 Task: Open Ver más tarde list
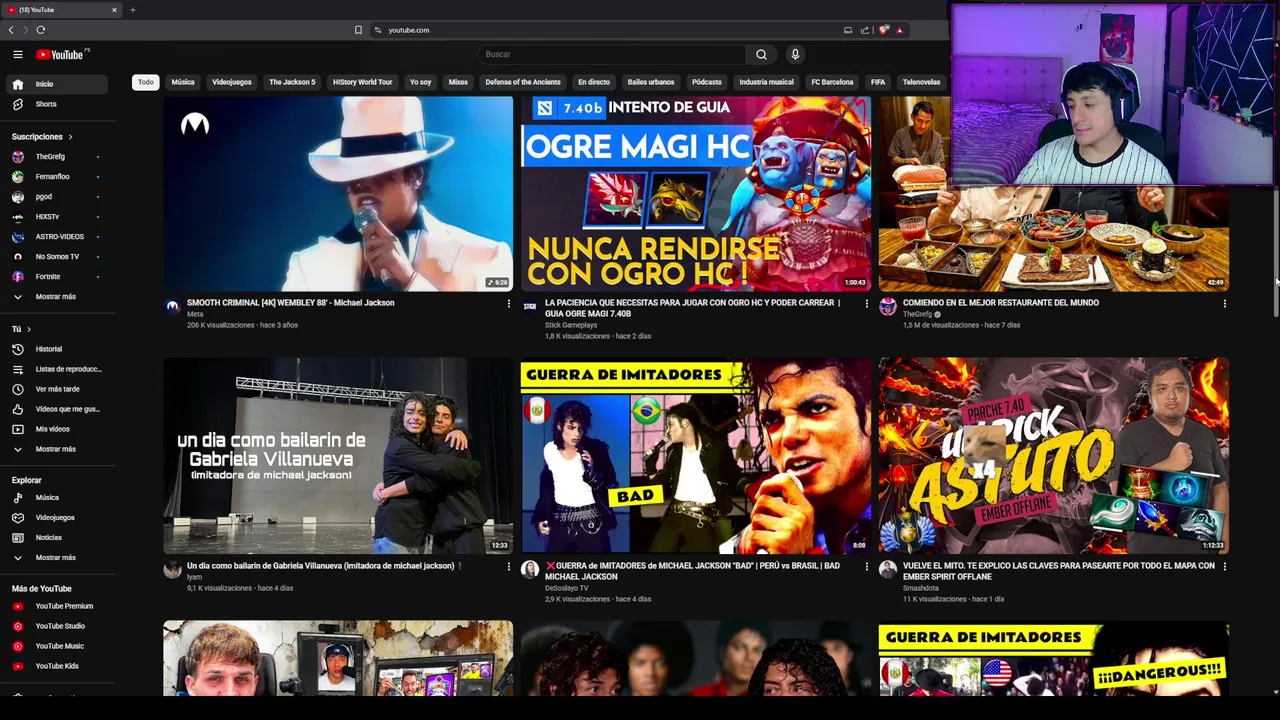tap(58, 389)
